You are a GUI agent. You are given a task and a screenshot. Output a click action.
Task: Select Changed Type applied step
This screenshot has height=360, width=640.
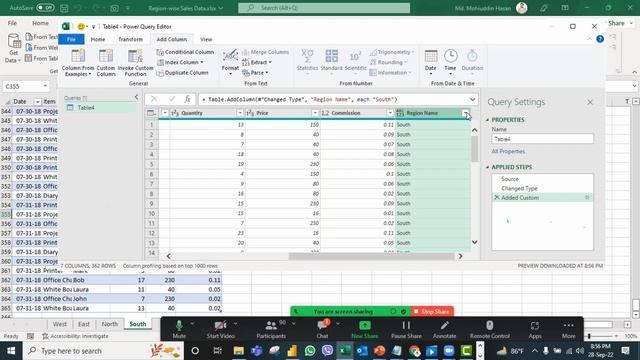click(519, 188)
